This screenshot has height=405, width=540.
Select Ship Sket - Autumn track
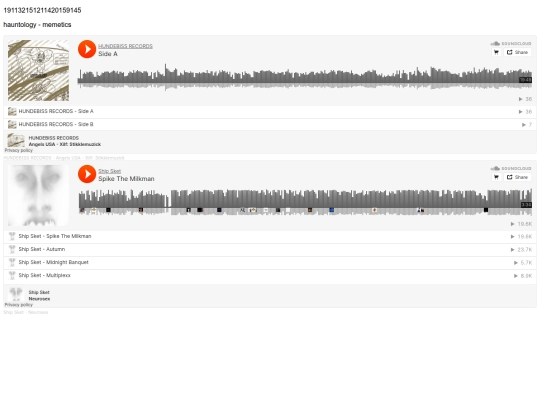270,249
